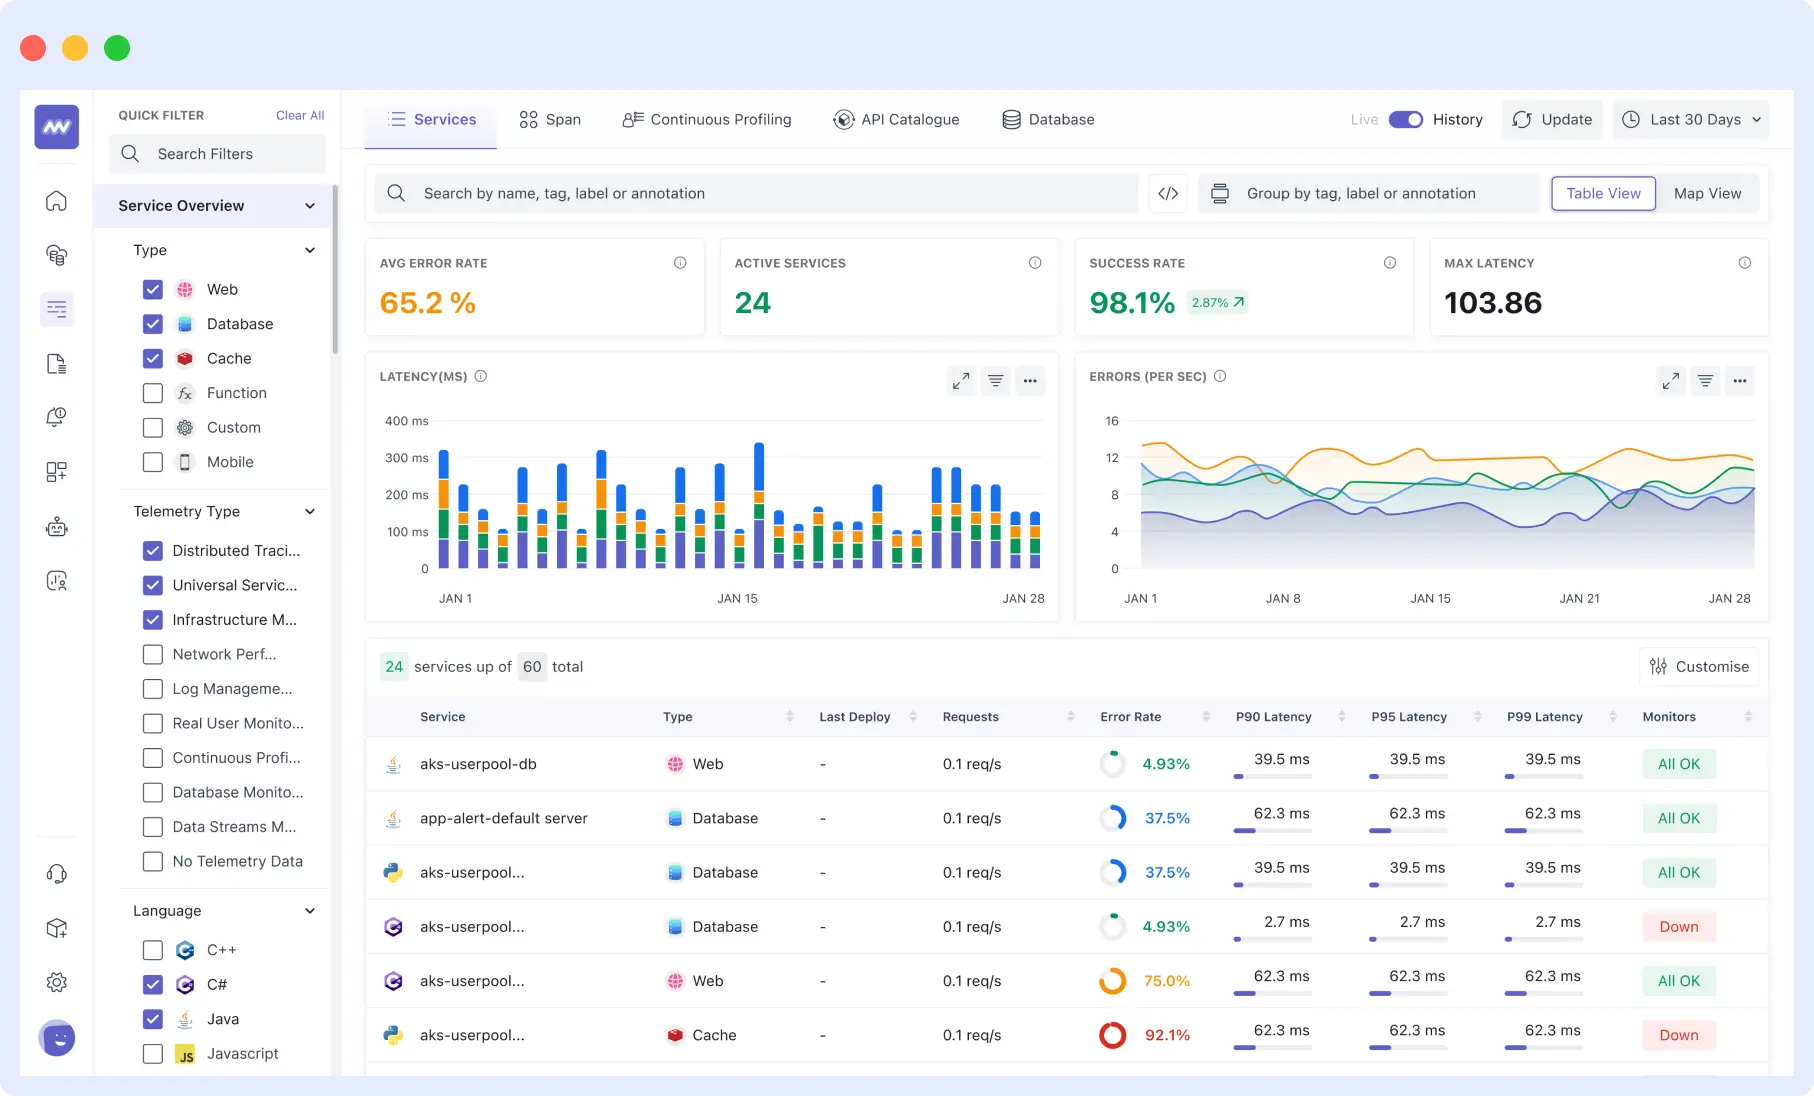Click the Customise button above services table

coord(1699,666)
